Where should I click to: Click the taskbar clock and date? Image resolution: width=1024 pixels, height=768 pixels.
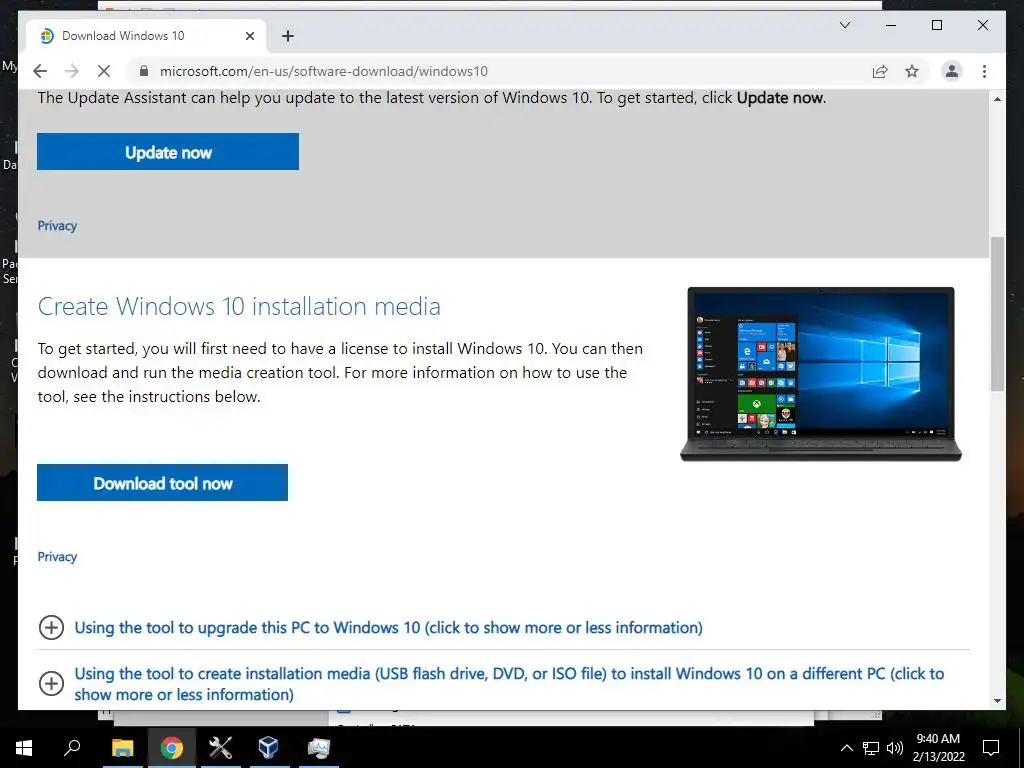pyautogui.click(x=938, y=748)
